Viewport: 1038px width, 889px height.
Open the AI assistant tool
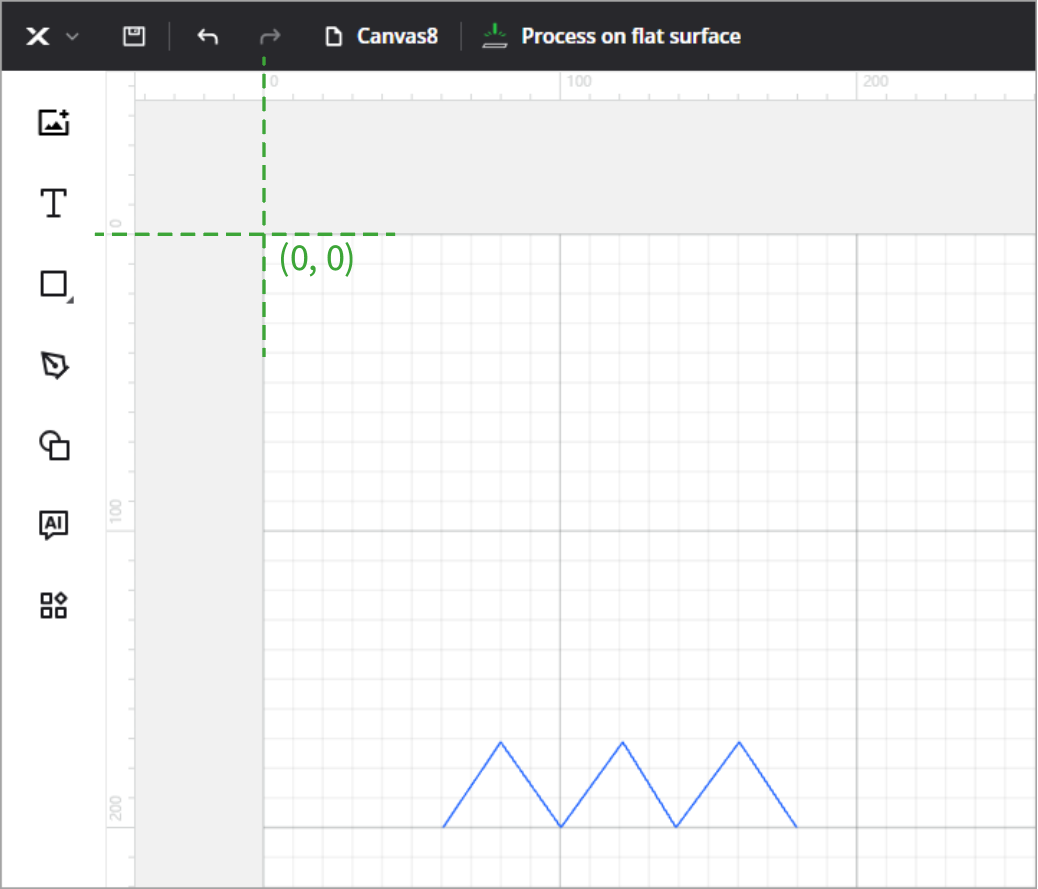(x=53, y=524)
